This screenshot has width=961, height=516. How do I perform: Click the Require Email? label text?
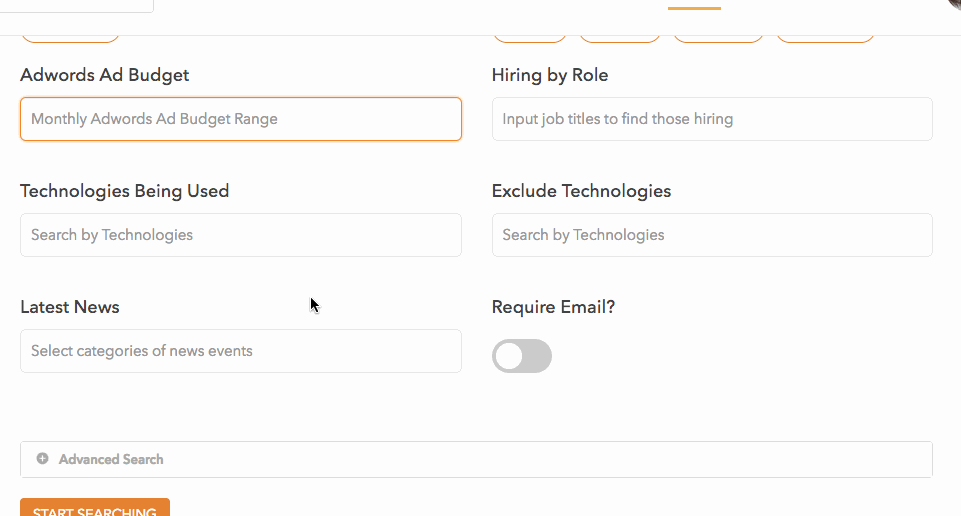coord(553,307)
